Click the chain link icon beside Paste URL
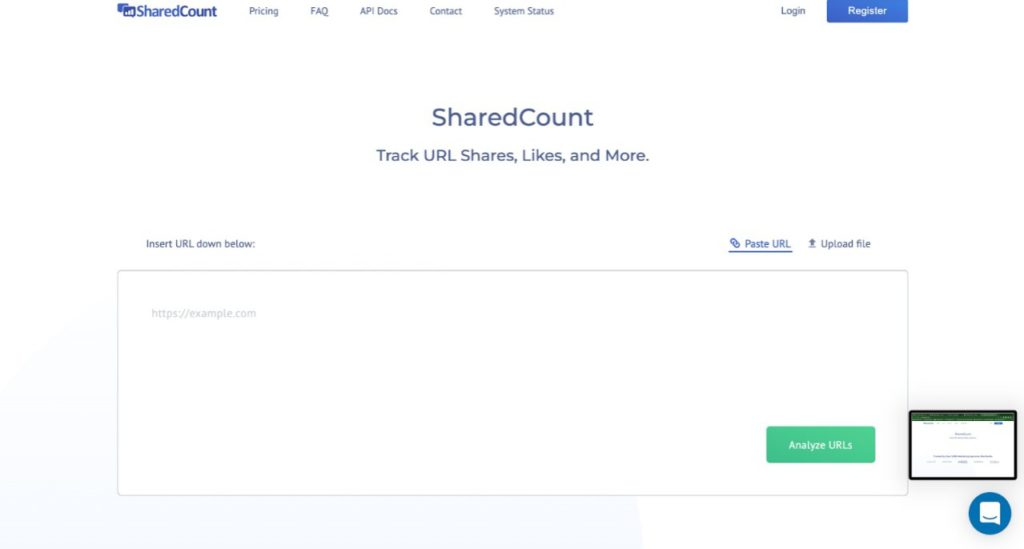 [x=735, y=243]
